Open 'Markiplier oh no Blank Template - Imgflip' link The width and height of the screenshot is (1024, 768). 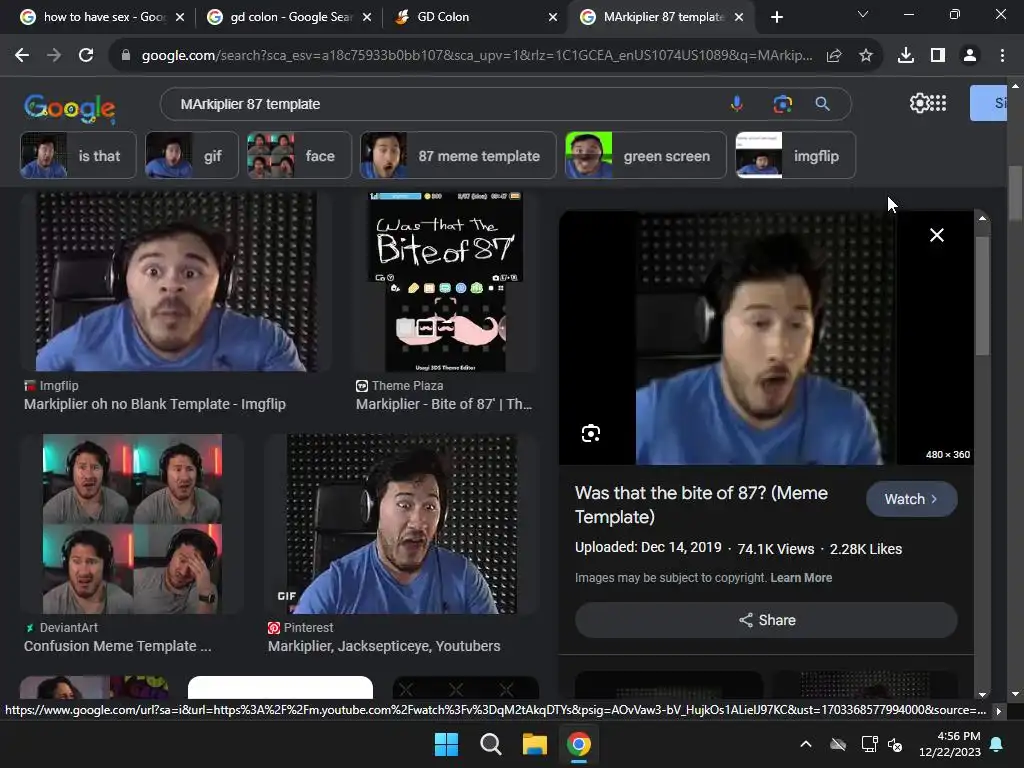tap(155, 404)
